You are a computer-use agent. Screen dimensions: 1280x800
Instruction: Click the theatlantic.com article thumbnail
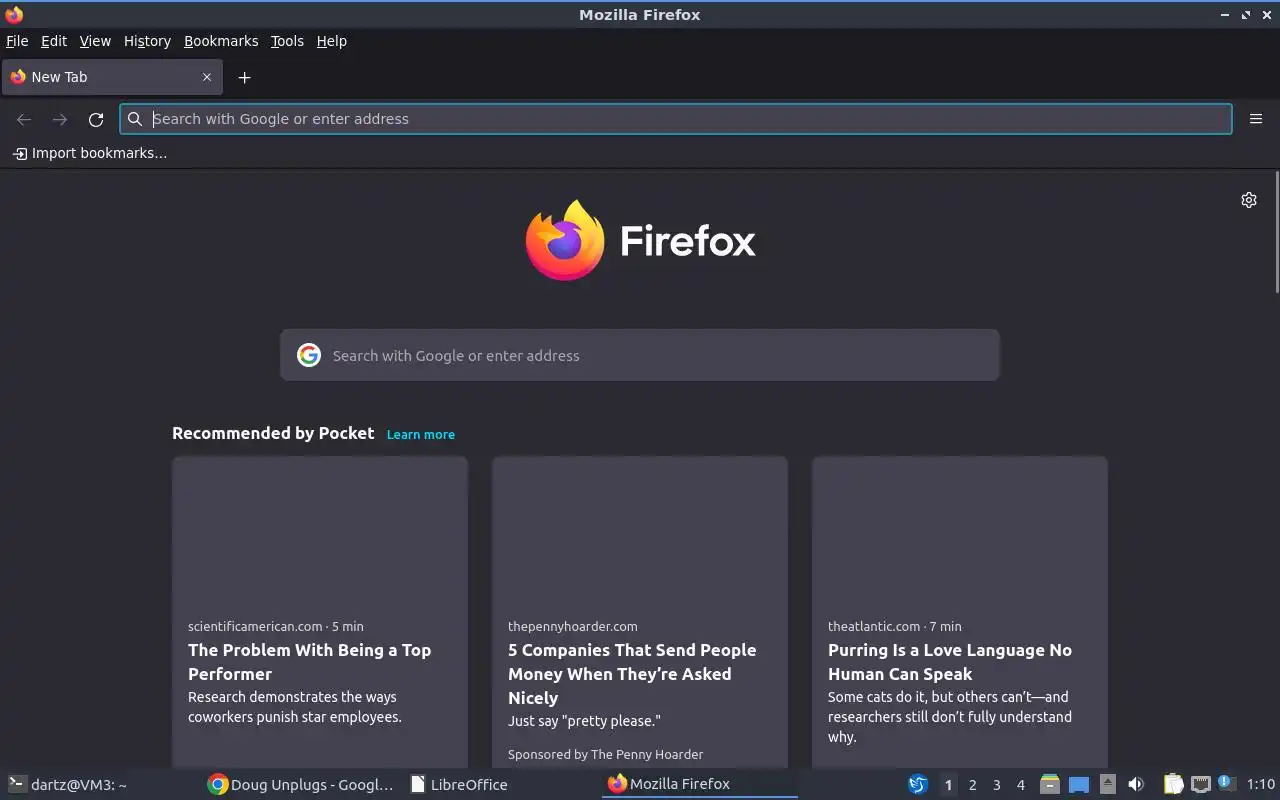pyautogui.click(x=960, y=530)
